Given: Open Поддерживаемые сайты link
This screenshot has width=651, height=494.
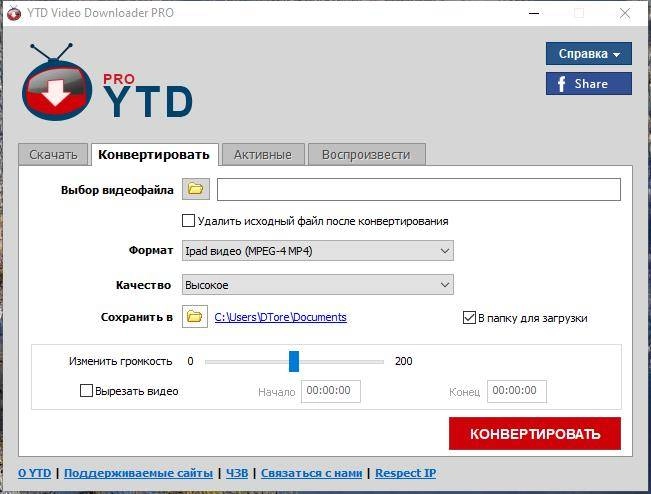Looking at the screenshot, I should (x=138, y=473).
